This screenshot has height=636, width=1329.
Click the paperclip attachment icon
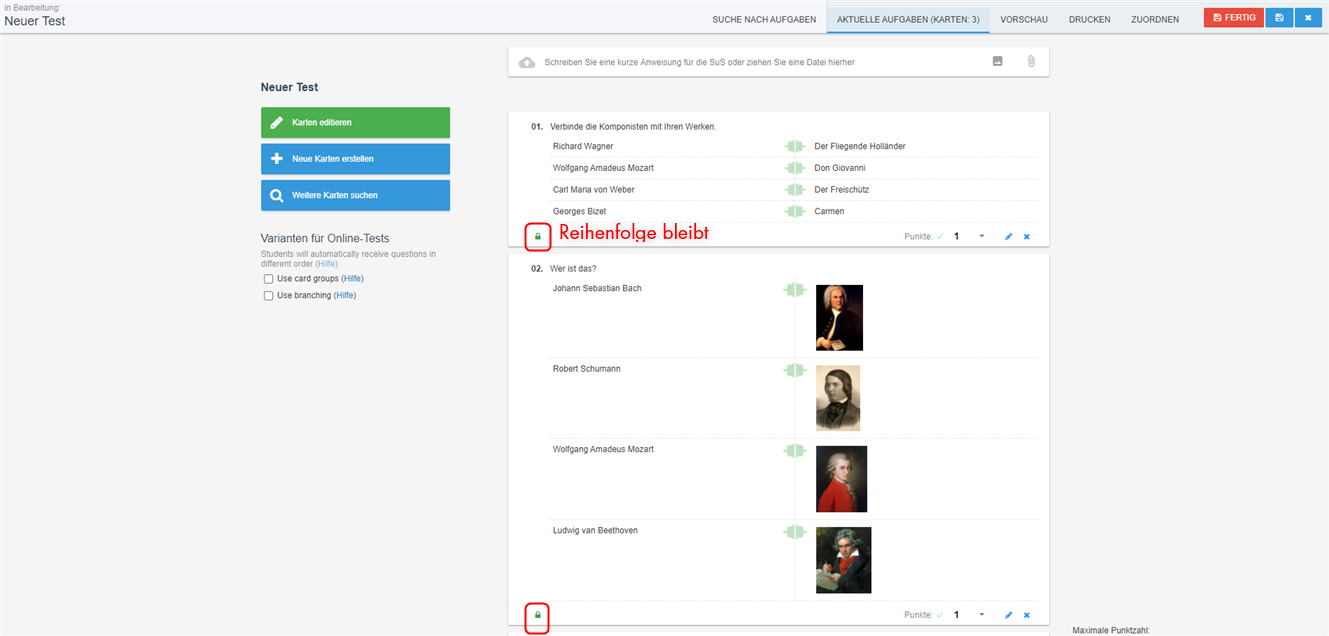[1031, 62]
